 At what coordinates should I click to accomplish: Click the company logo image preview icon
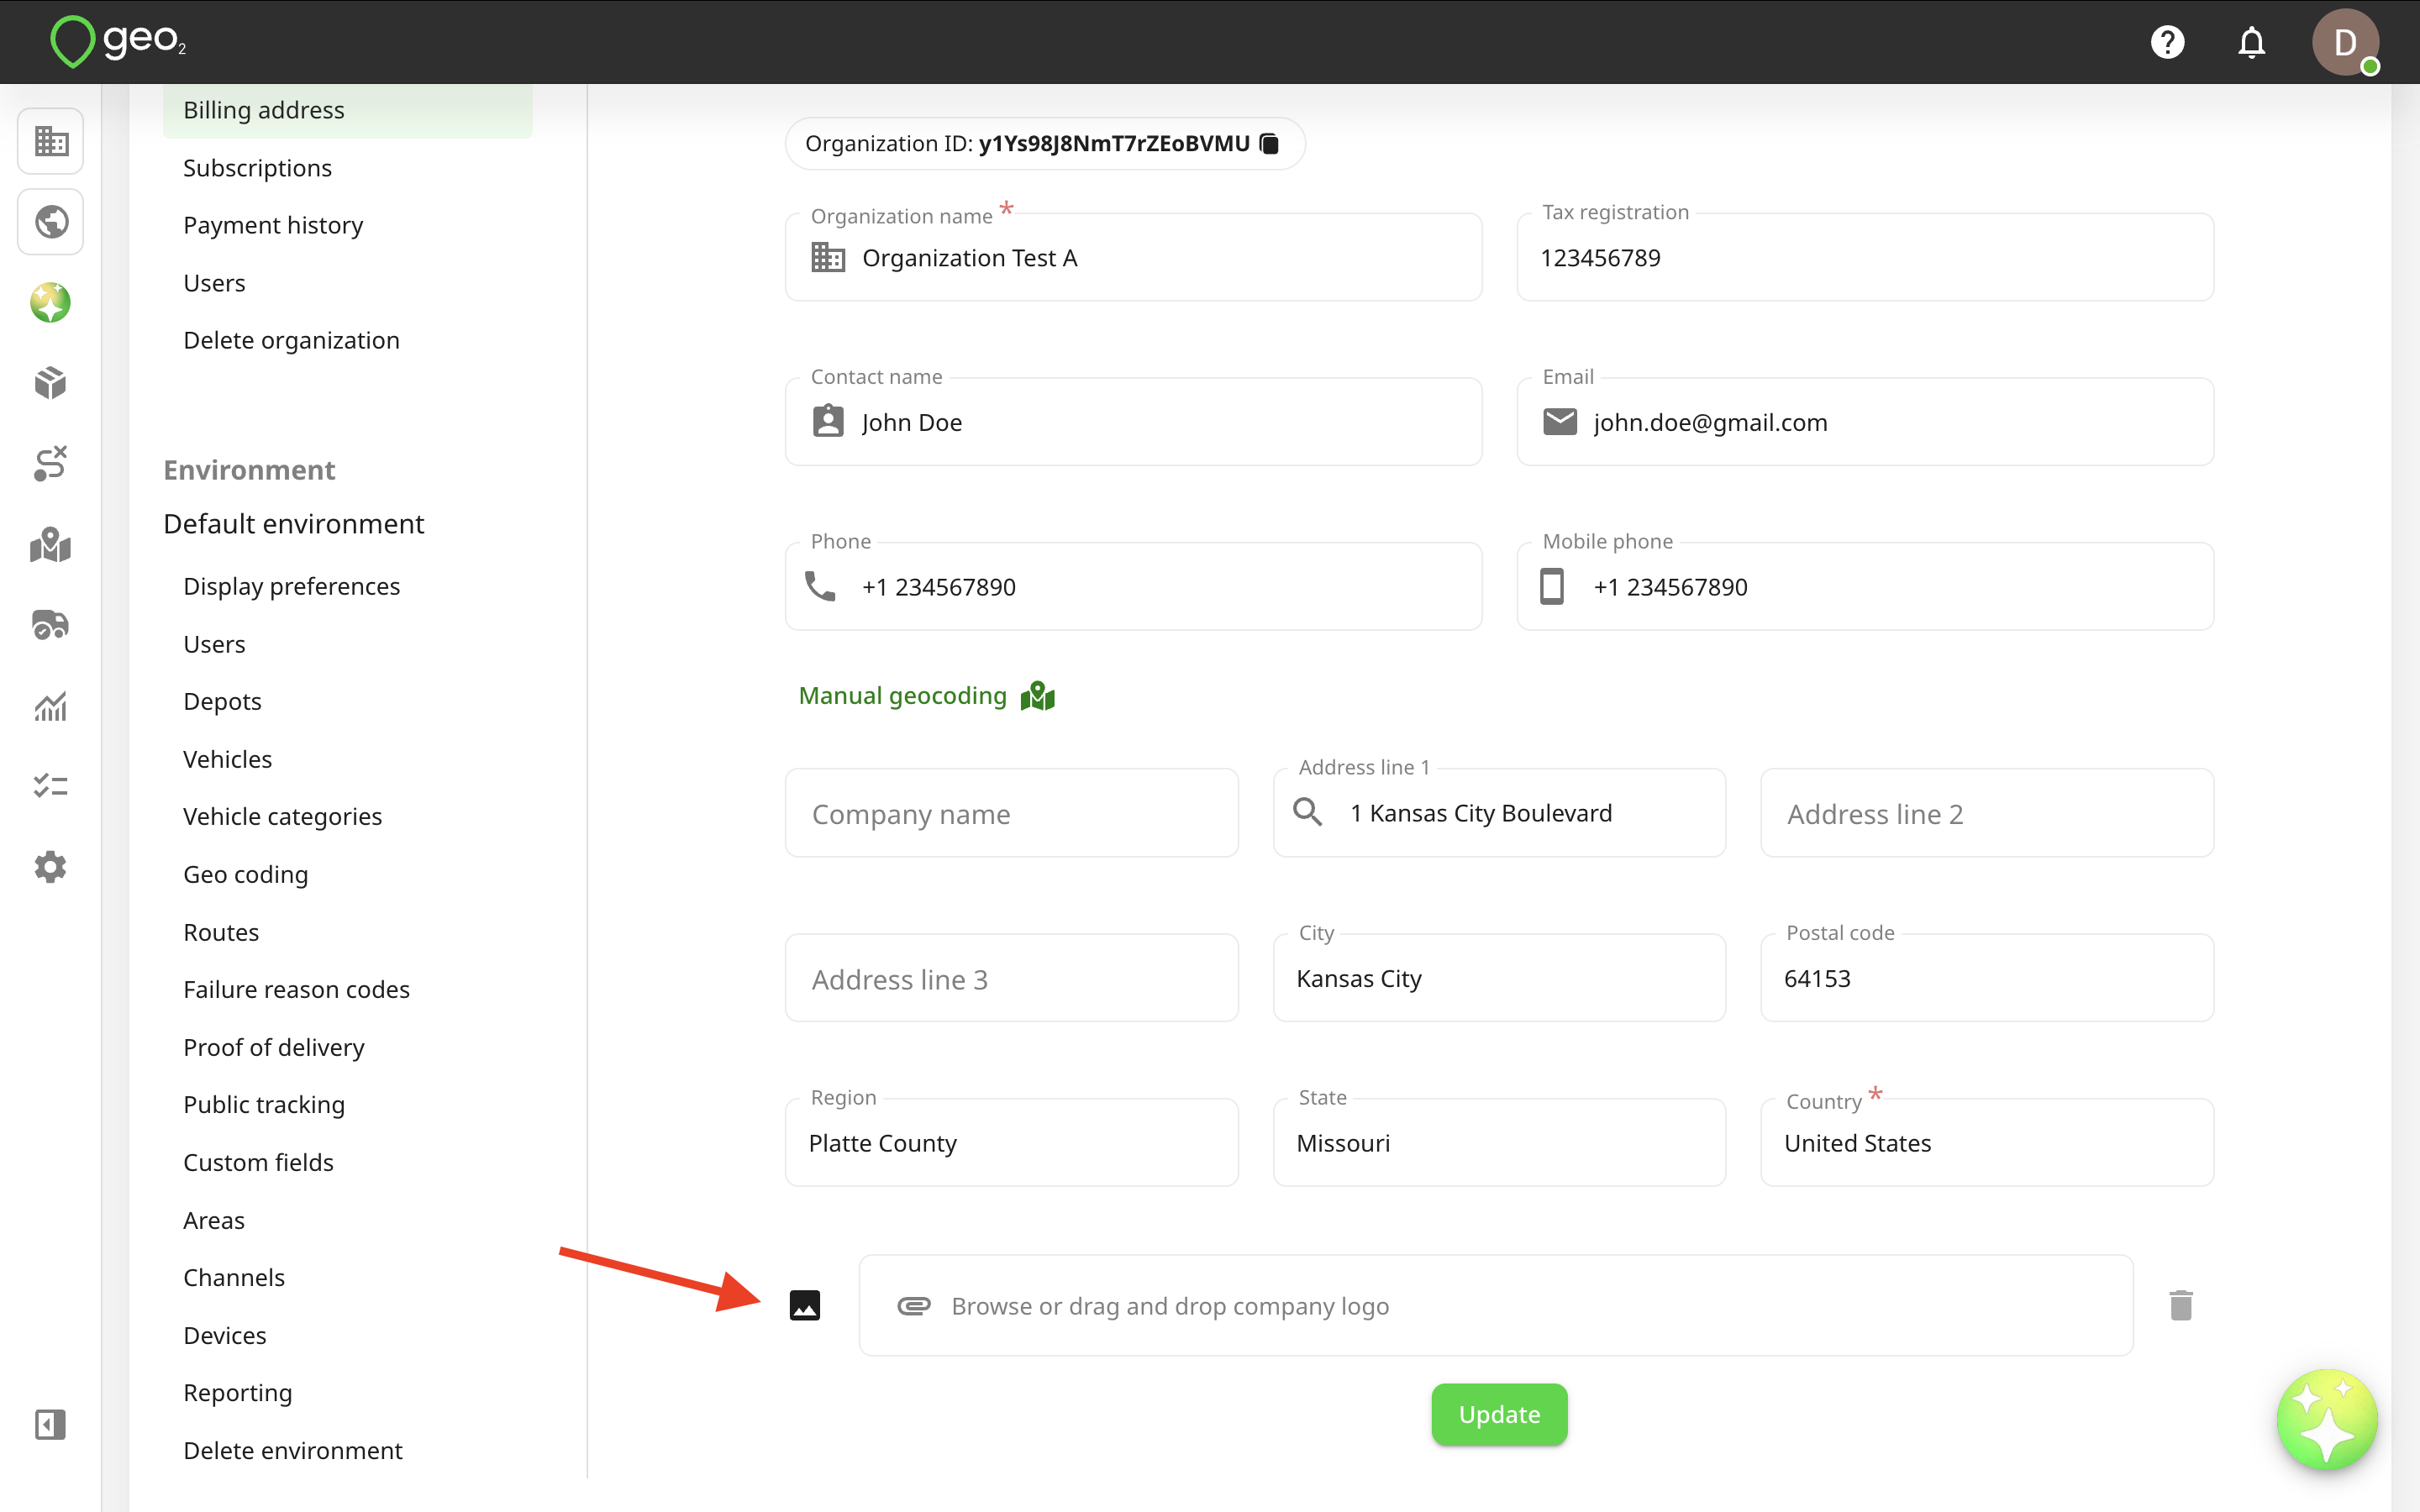point(805,1305)
